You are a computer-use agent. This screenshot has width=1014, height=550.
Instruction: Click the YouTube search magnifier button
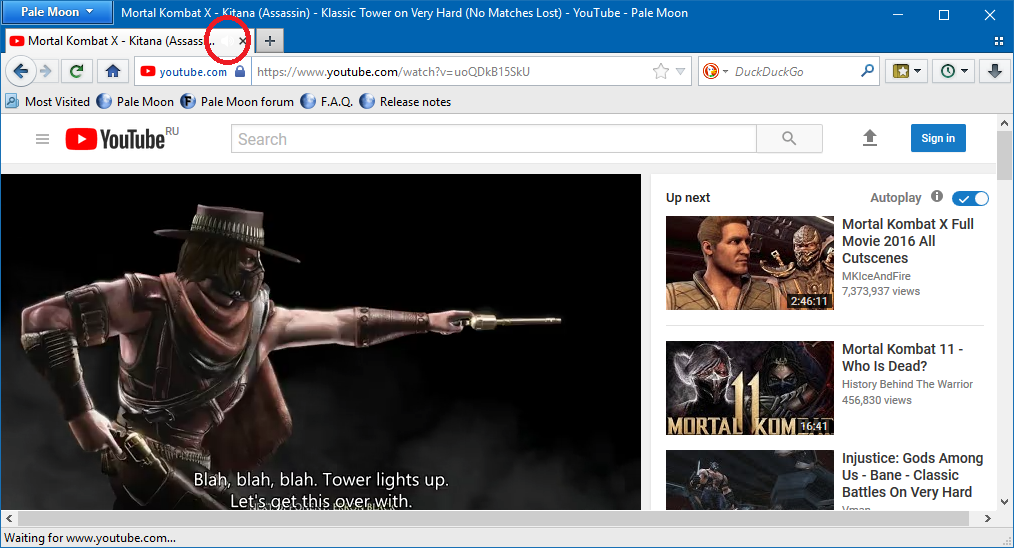pos(789,138)
